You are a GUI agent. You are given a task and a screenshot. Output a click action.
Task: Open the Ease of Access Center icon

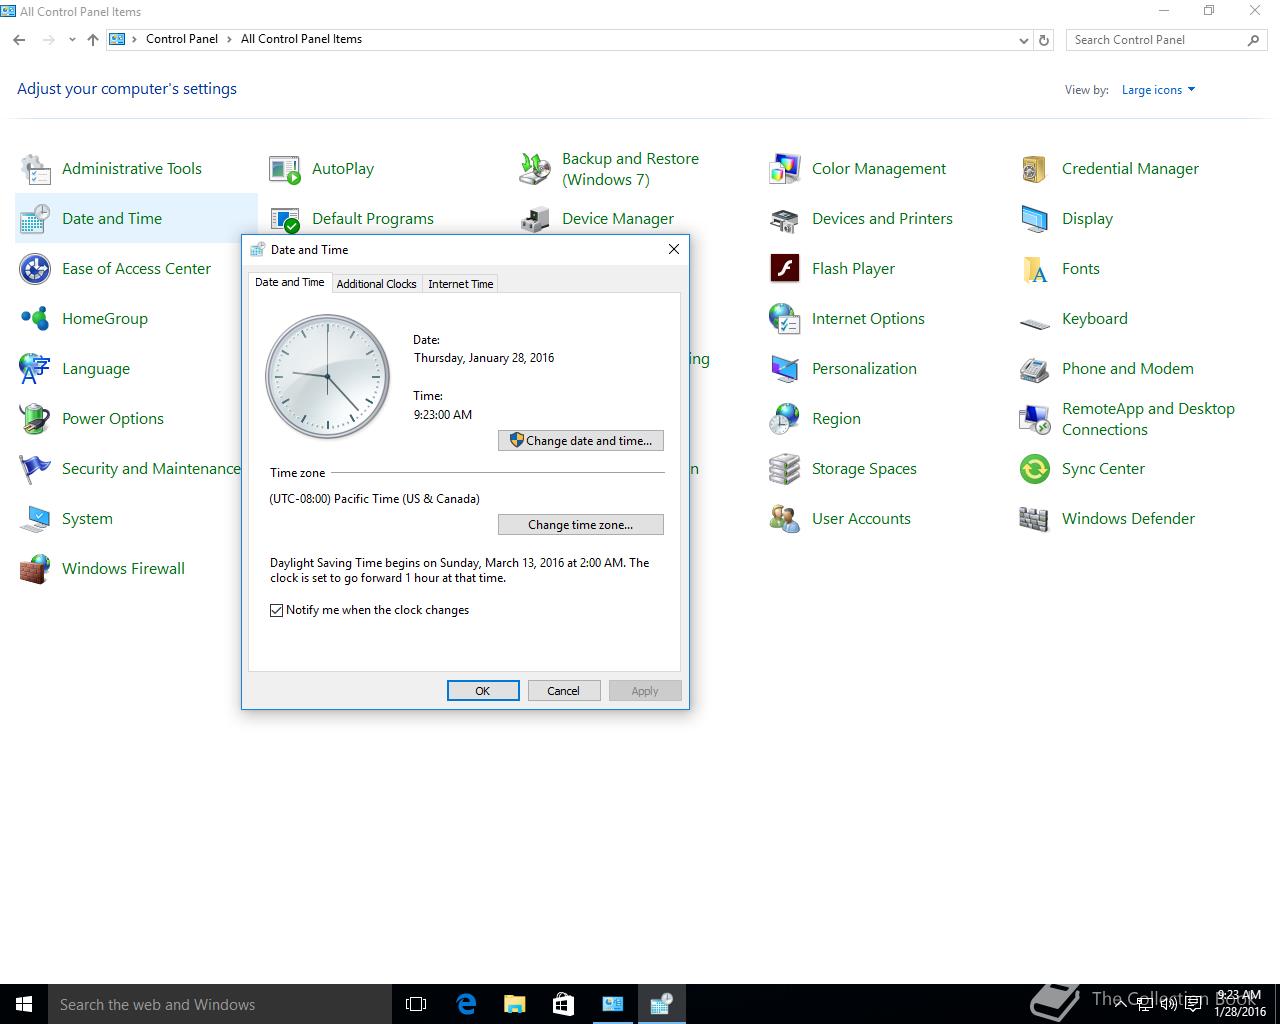pyautogui.click(x=35, y=269)
